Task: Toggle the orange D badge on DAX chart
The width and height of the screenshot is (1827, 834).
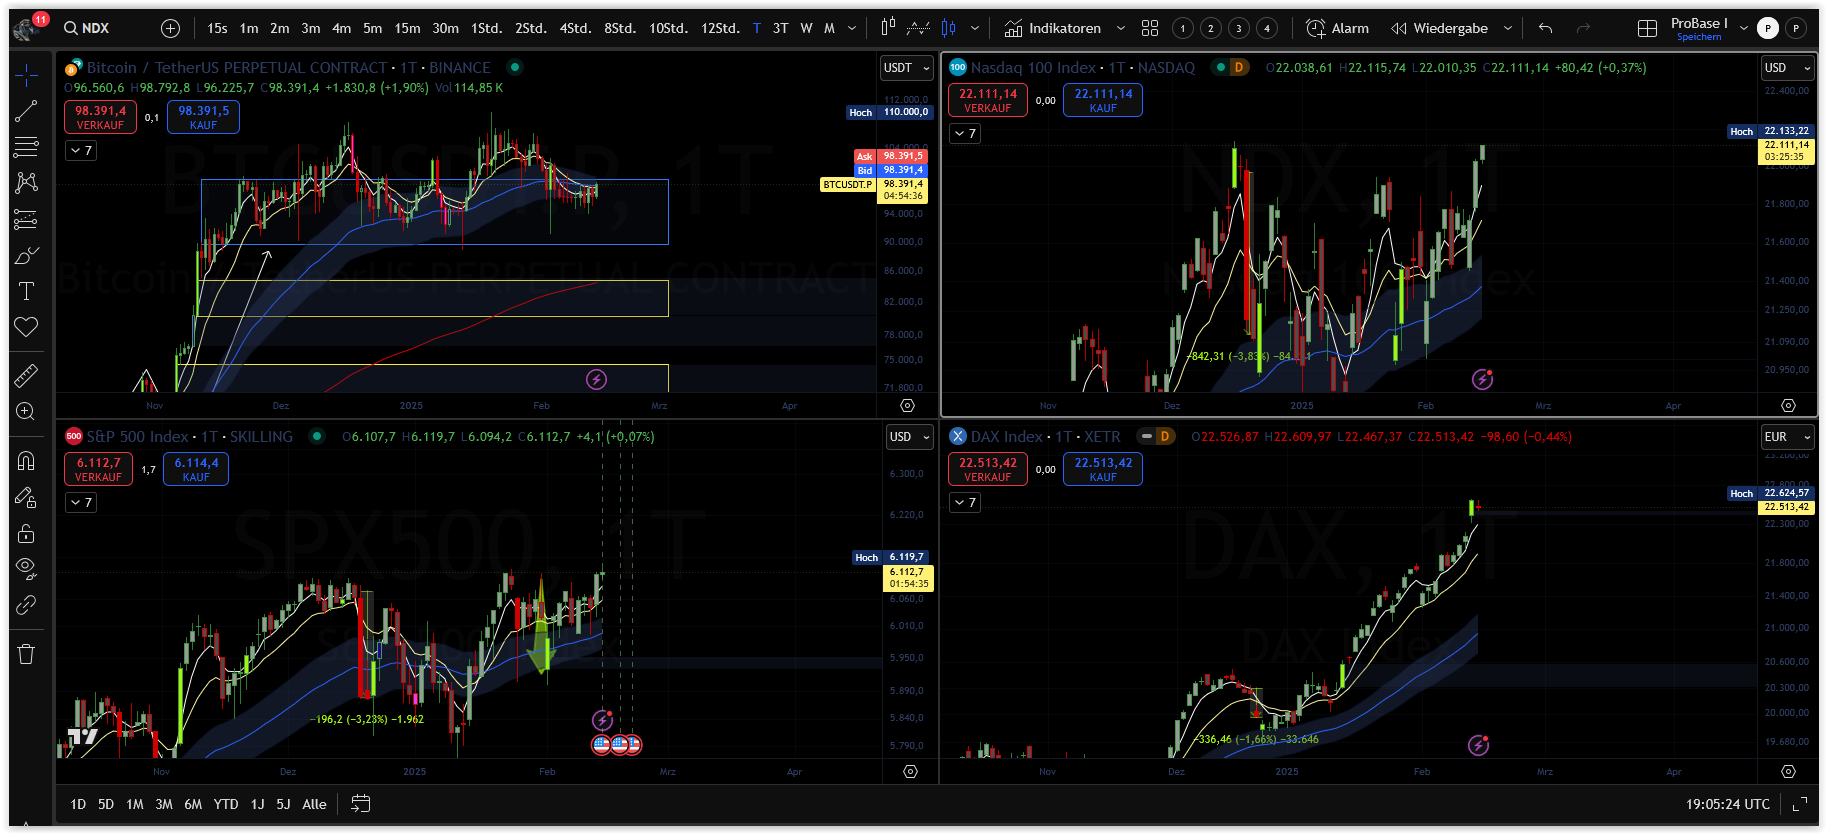Action: (1164, 437)
